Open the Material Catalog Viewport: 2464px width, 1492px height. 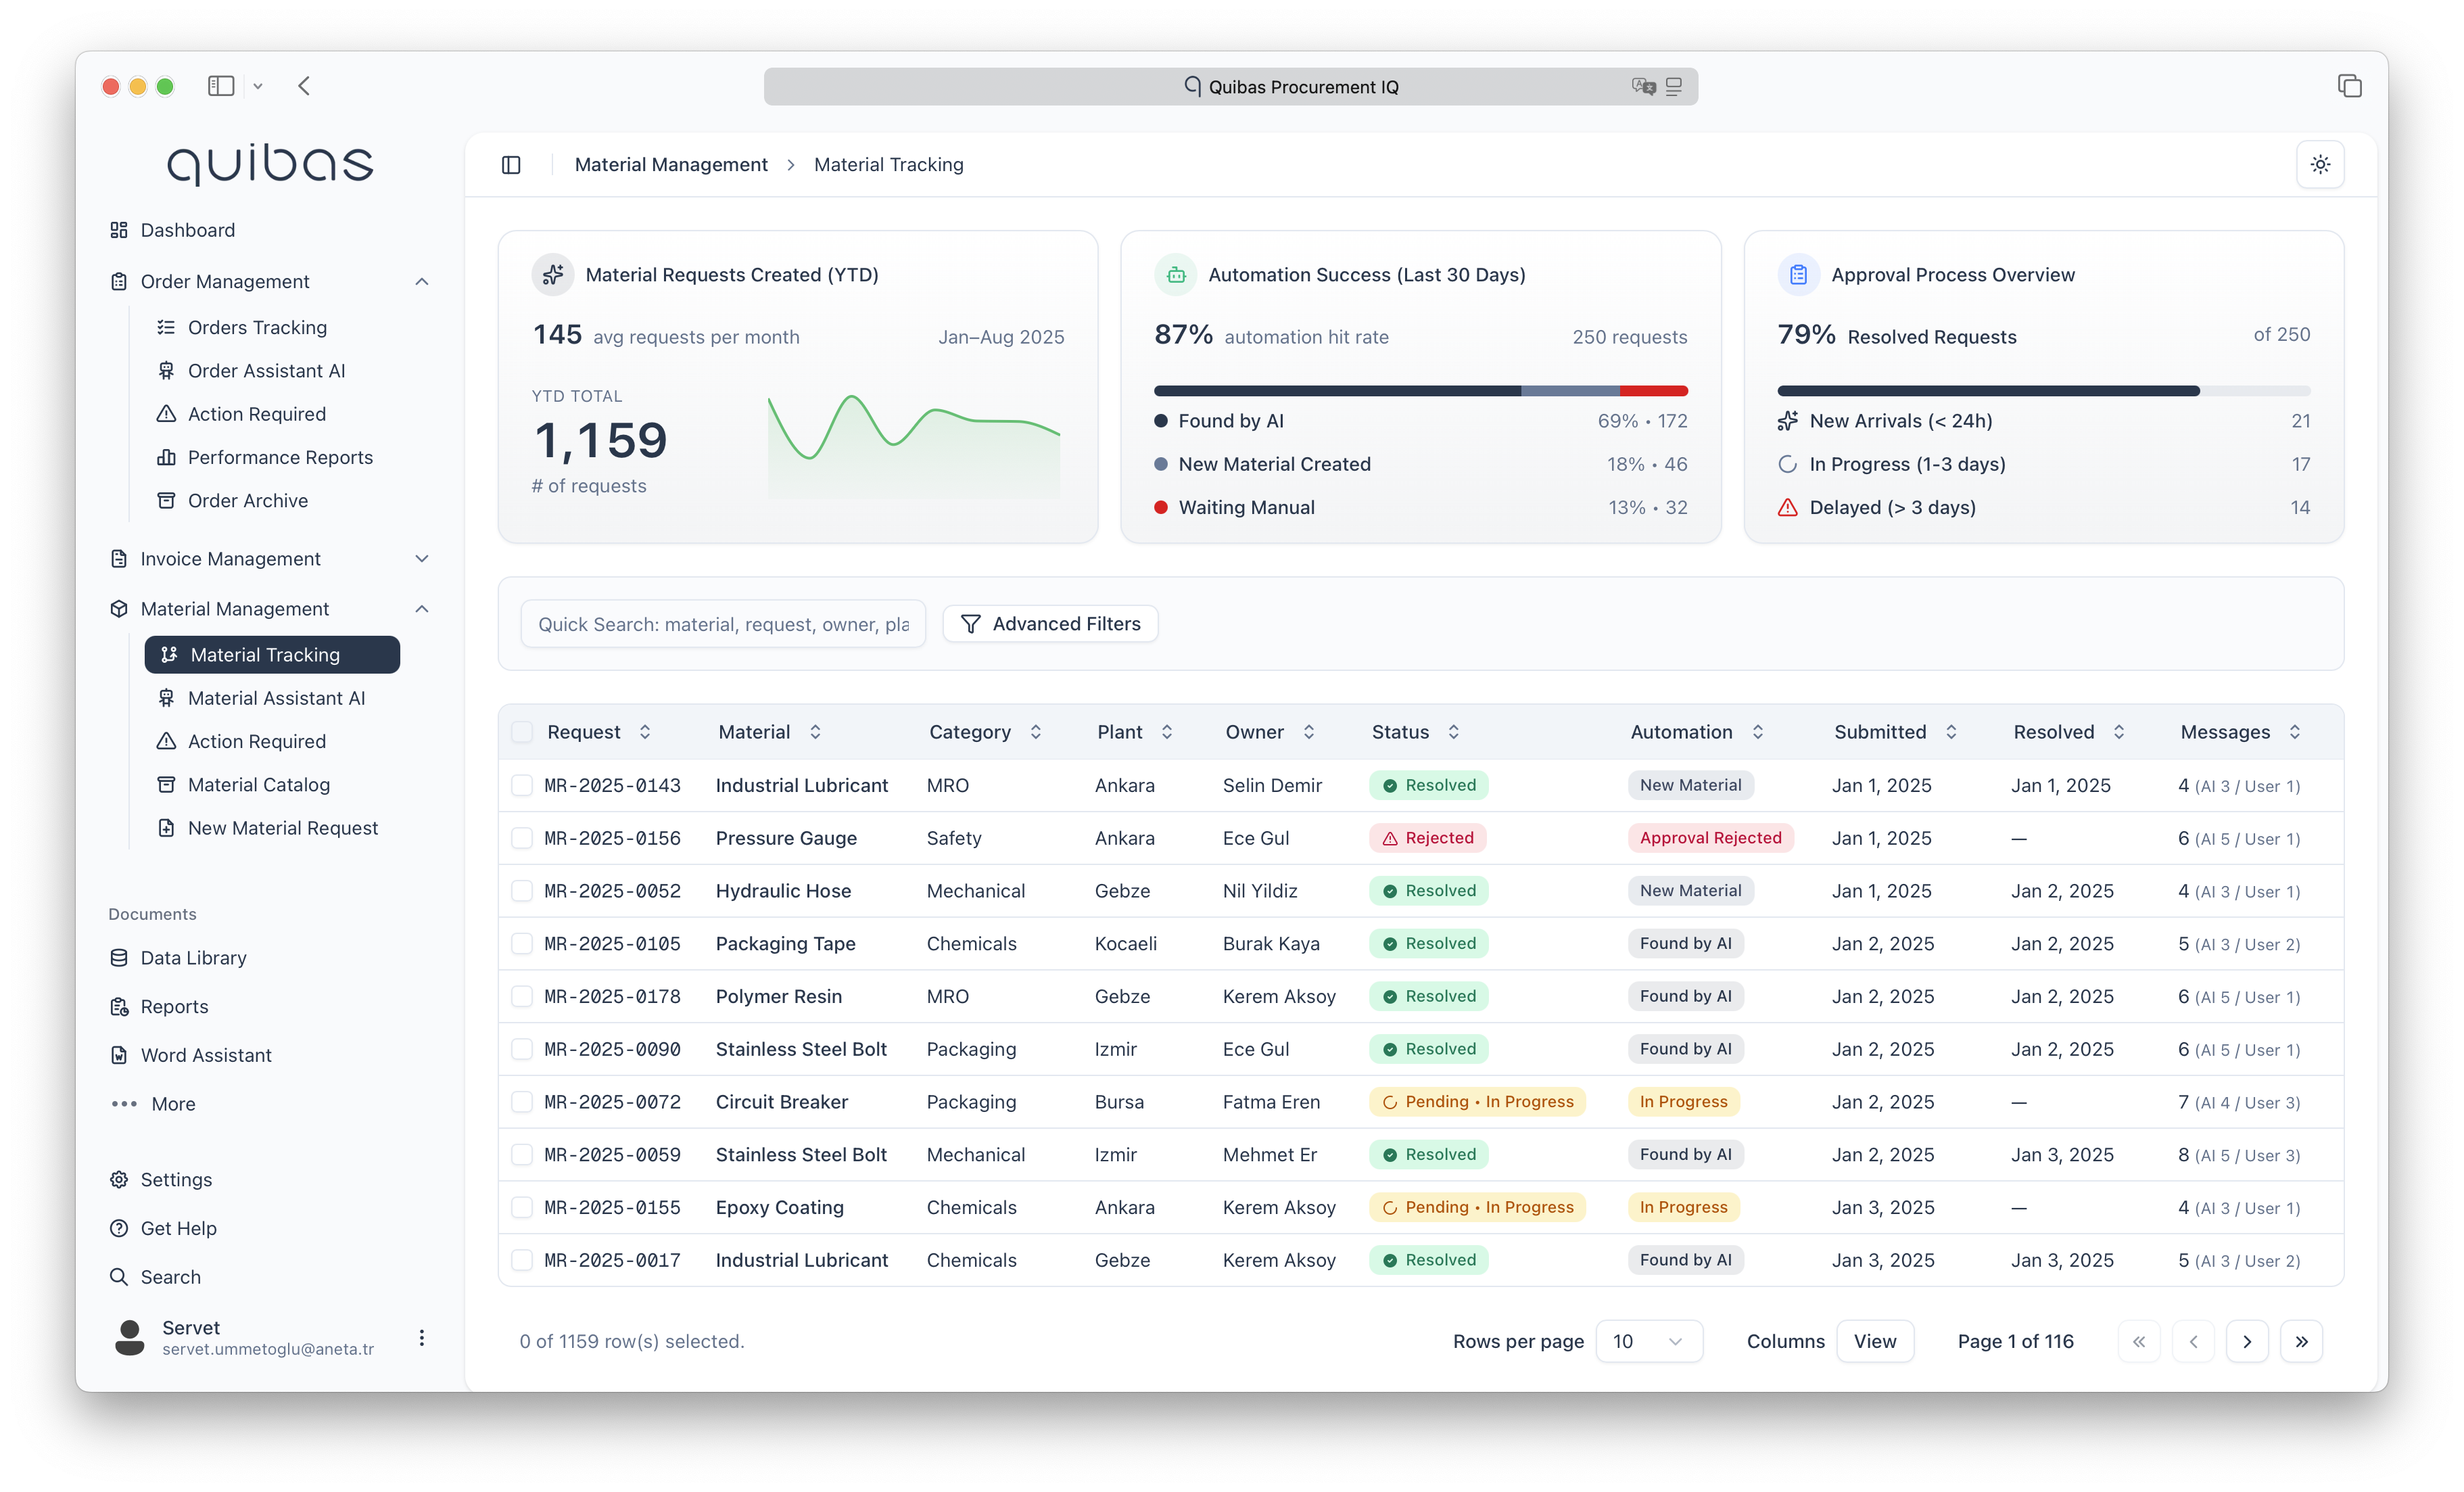[259, 784]
